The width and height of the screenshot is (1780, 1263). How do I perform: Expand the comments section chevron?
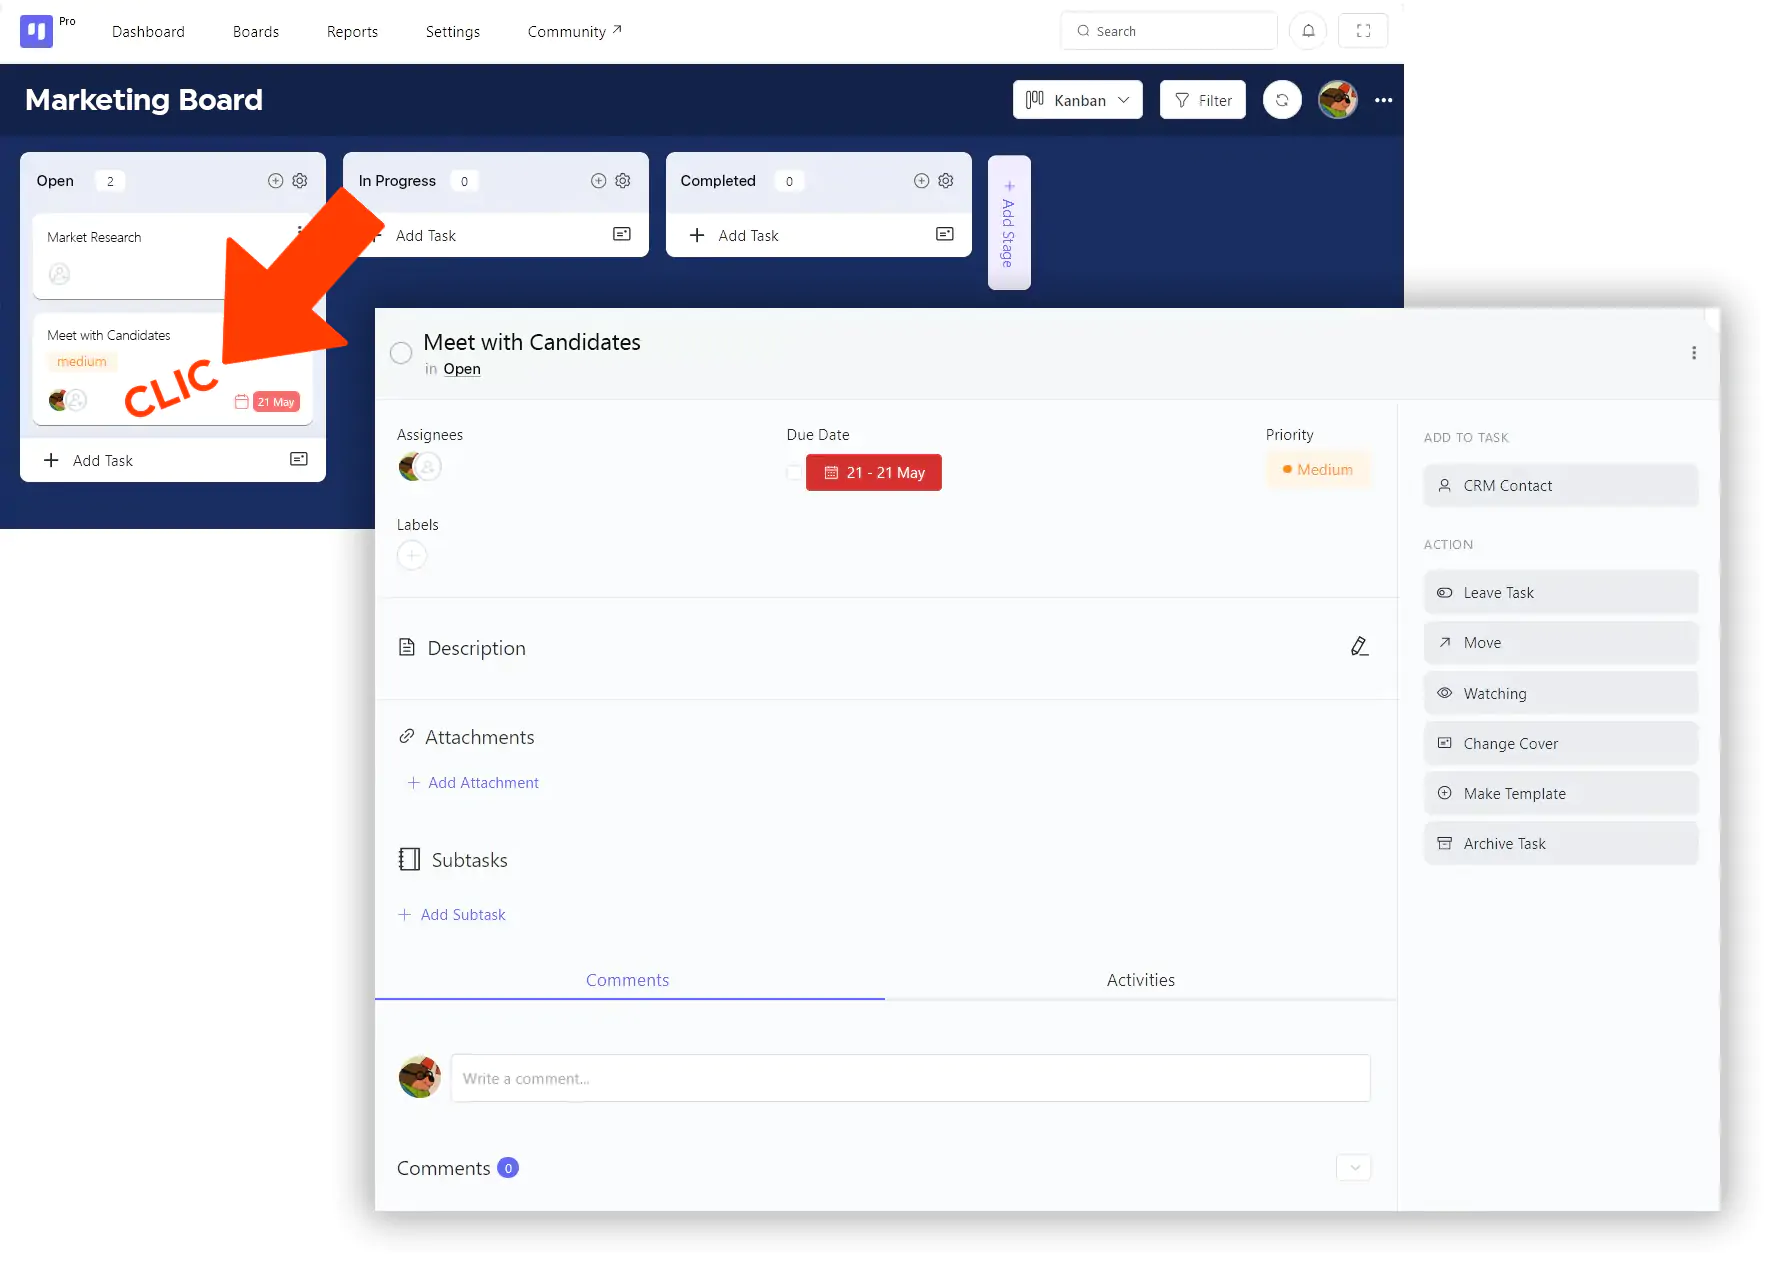click(x=1354, y=1168)
